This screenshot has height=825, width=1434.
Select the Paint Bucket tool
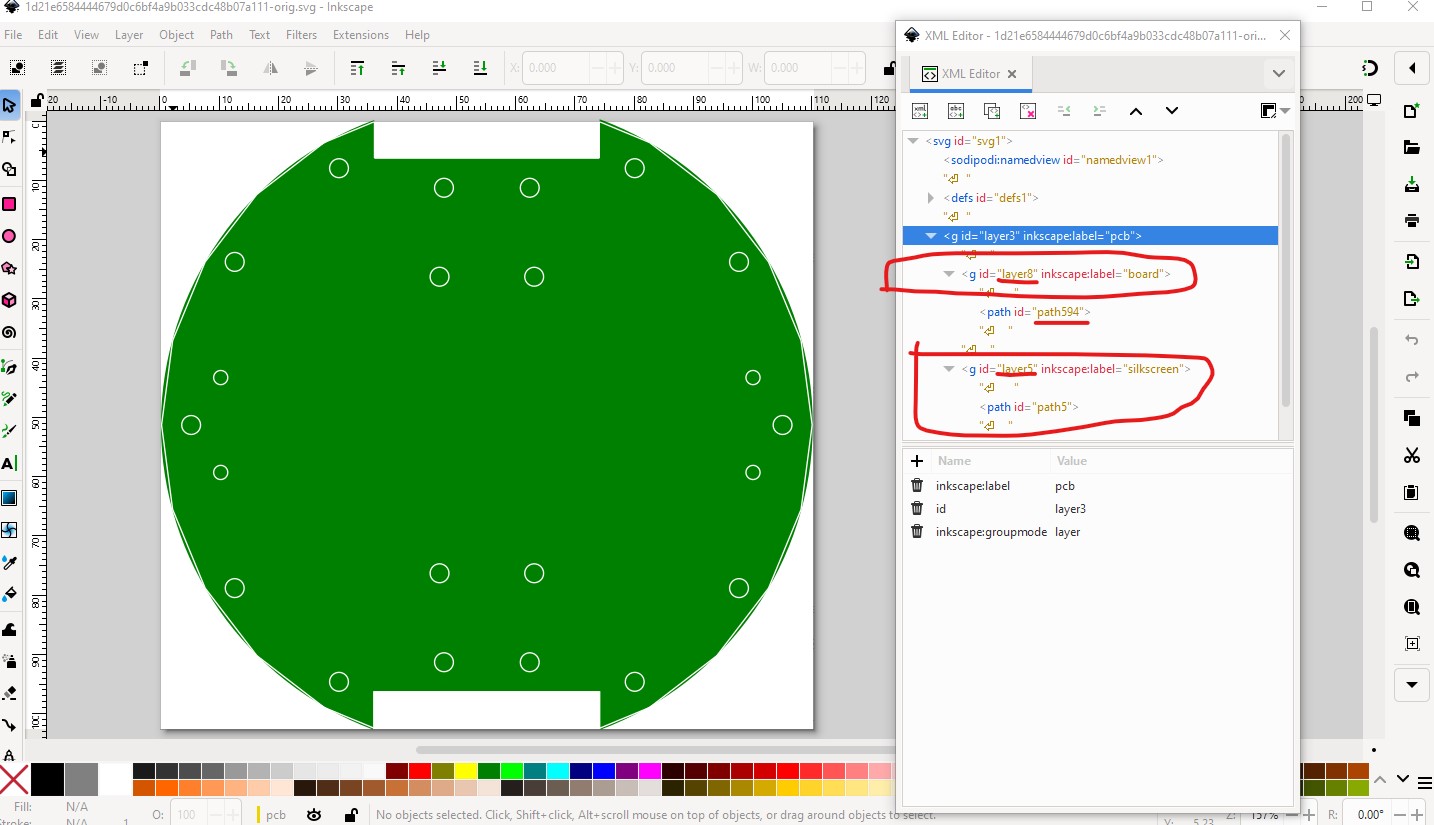coord(9,594)
